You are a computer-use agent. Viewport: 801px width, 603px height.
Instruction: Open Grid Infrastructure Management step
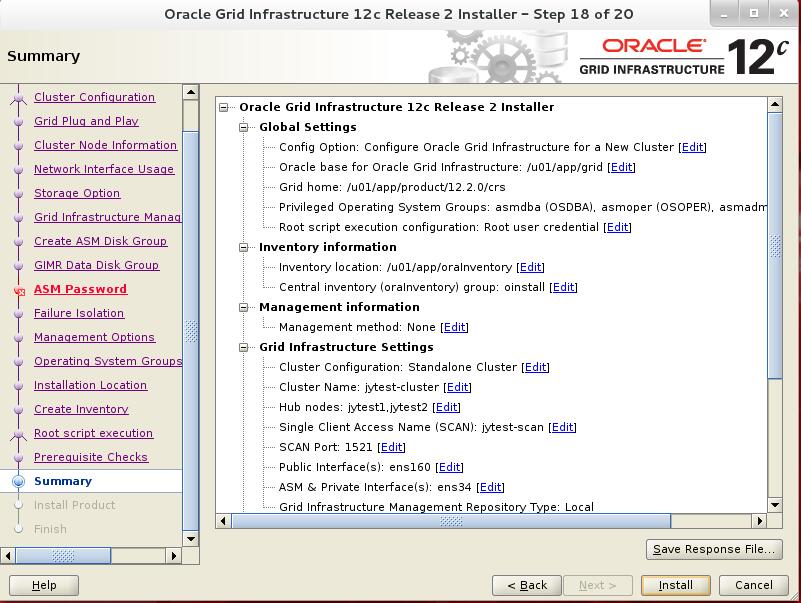[108, 217]
